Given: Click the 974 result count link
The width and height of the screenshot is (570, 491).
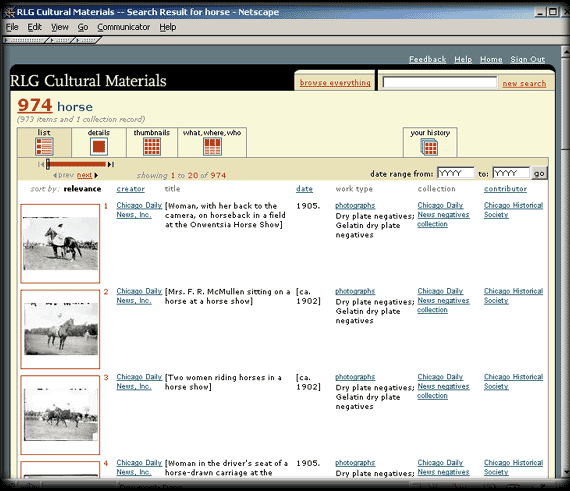Looking at the screenshot, I should click(x=35, y=105).
